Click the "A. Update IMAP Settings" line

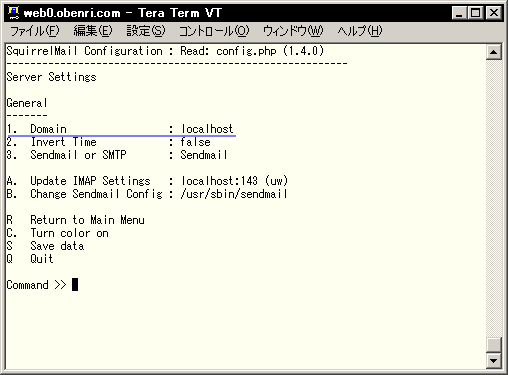pos(147,181)
